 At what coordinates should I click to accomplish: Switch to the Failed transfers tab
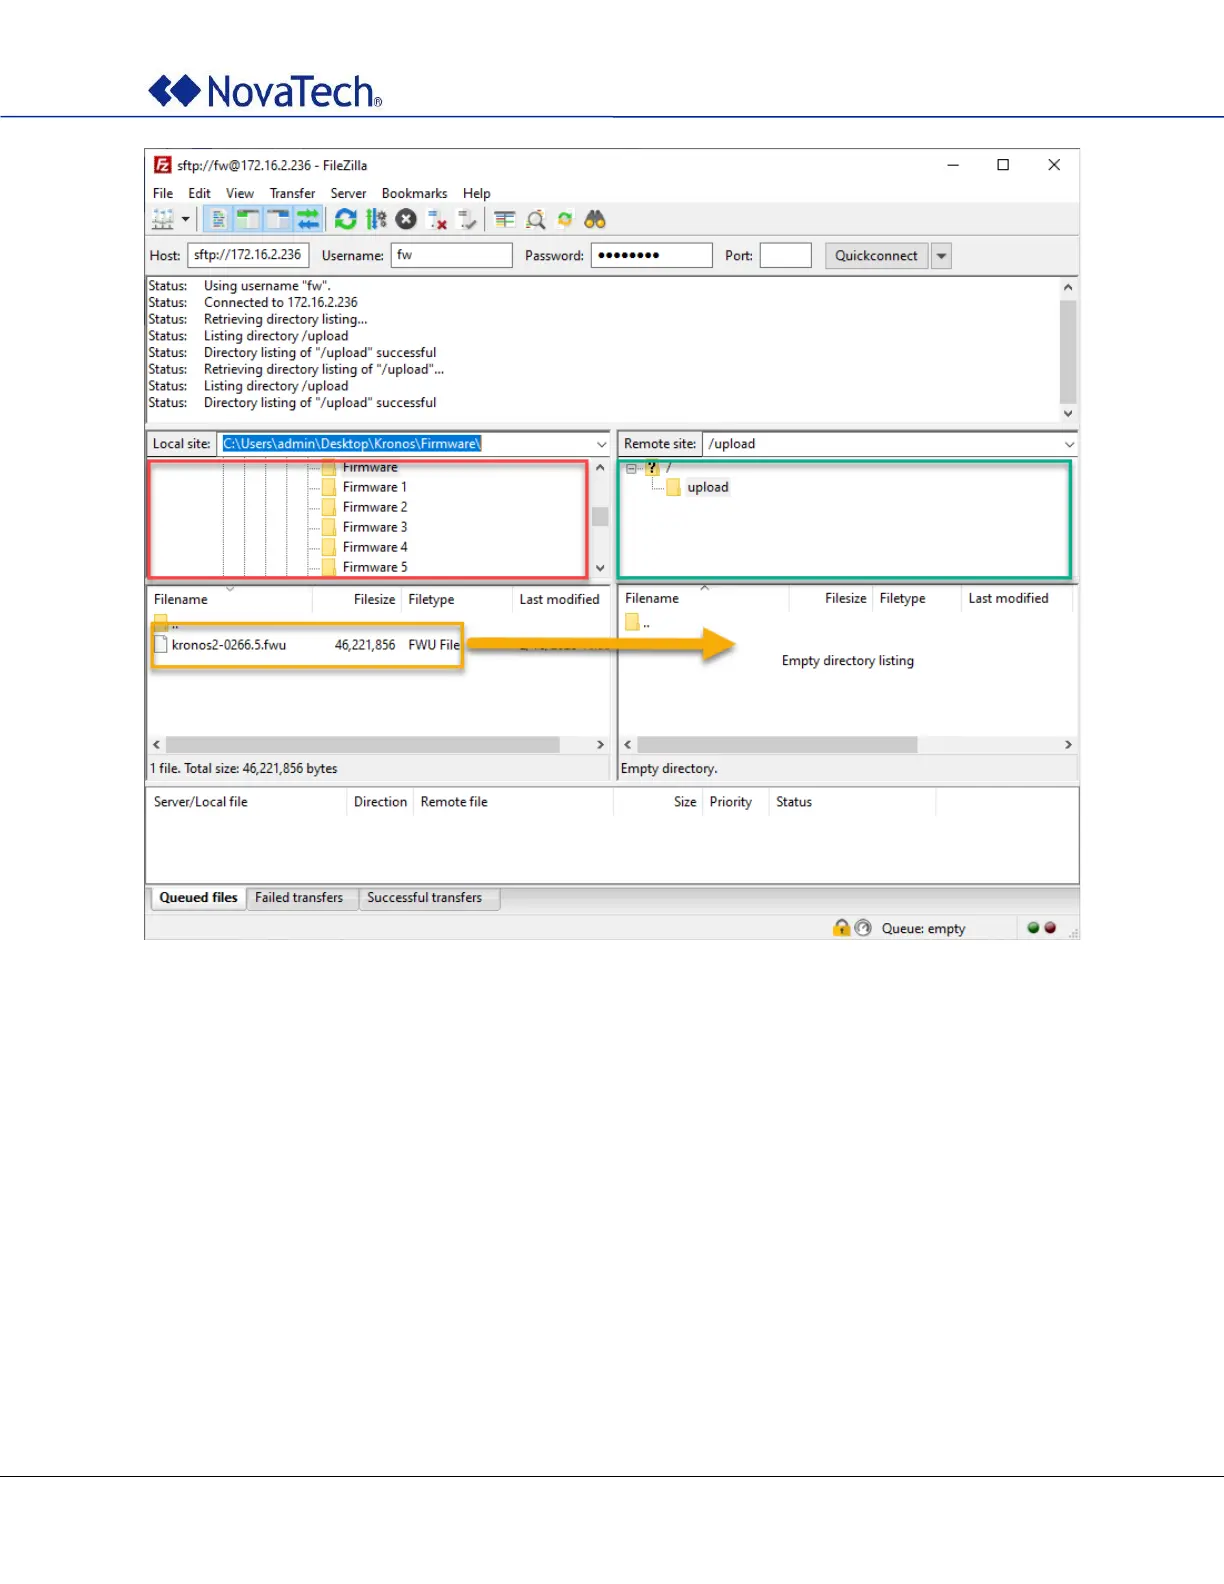pos(298,898)
